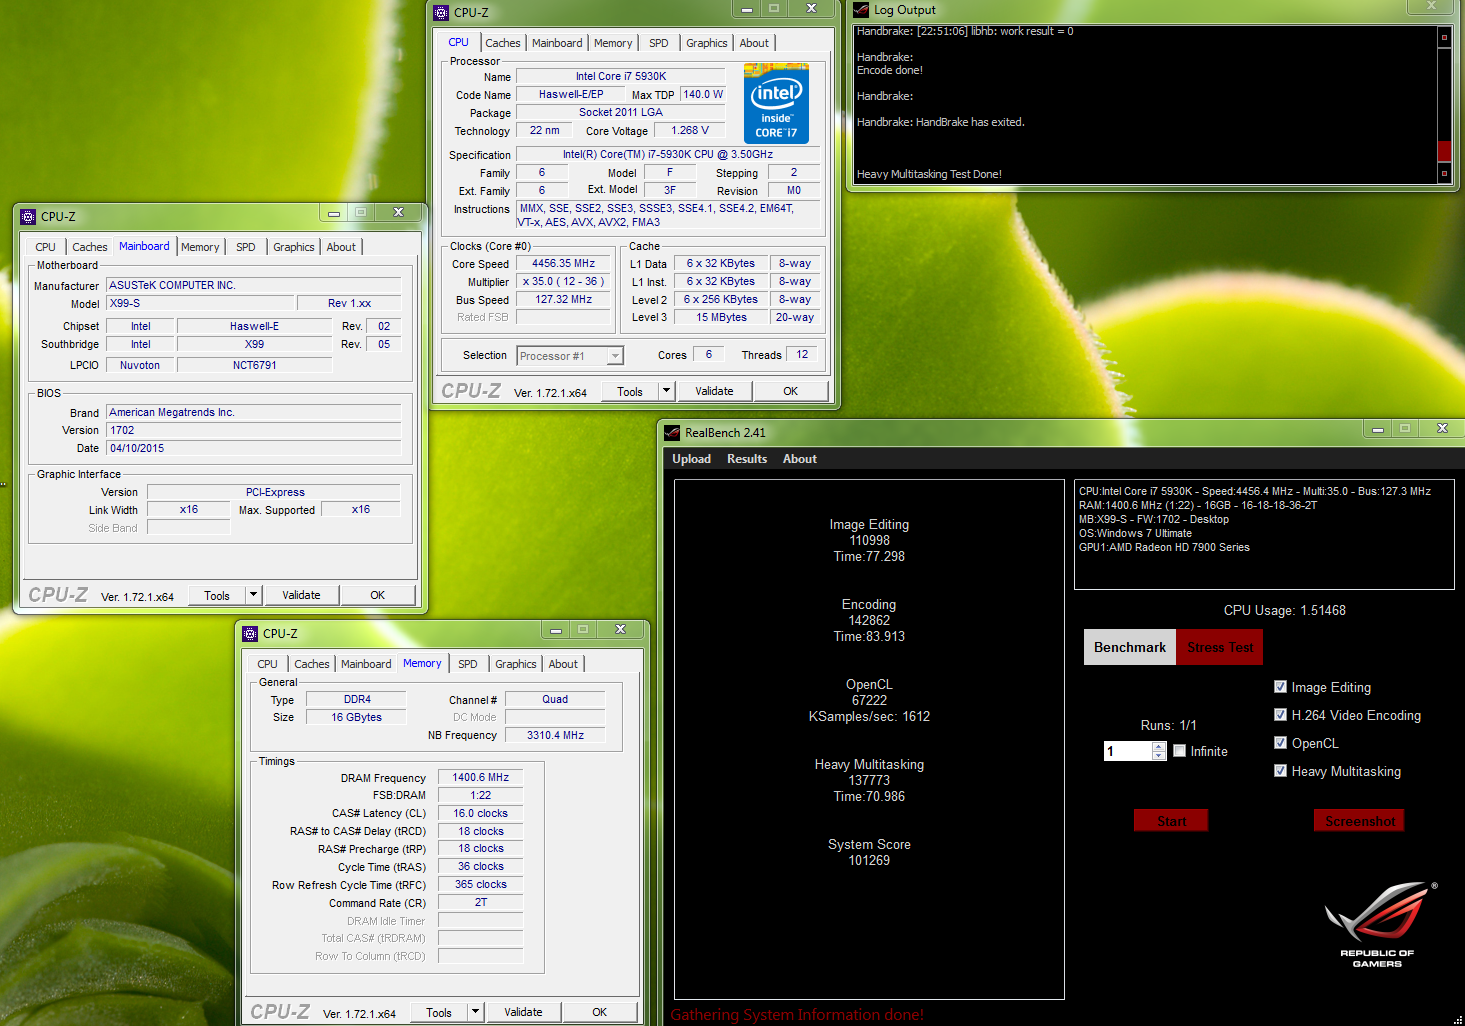The image size is (1465, 1026).
Task: Click the System Score value 101269
Action: pyautogui.click(x=869, y=860)
